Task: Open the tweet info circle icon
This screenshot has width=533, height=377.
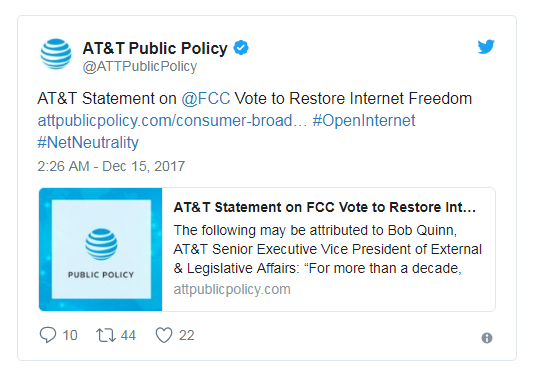Action: (x=487, y=338)
